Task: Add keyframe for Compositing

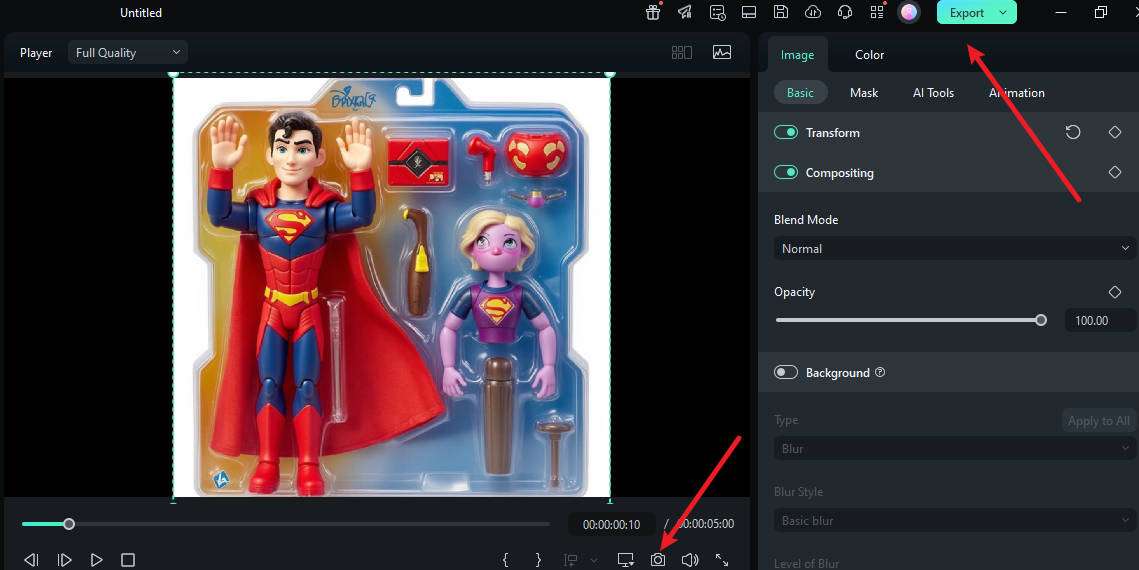Action: [x=1115, y=172]
